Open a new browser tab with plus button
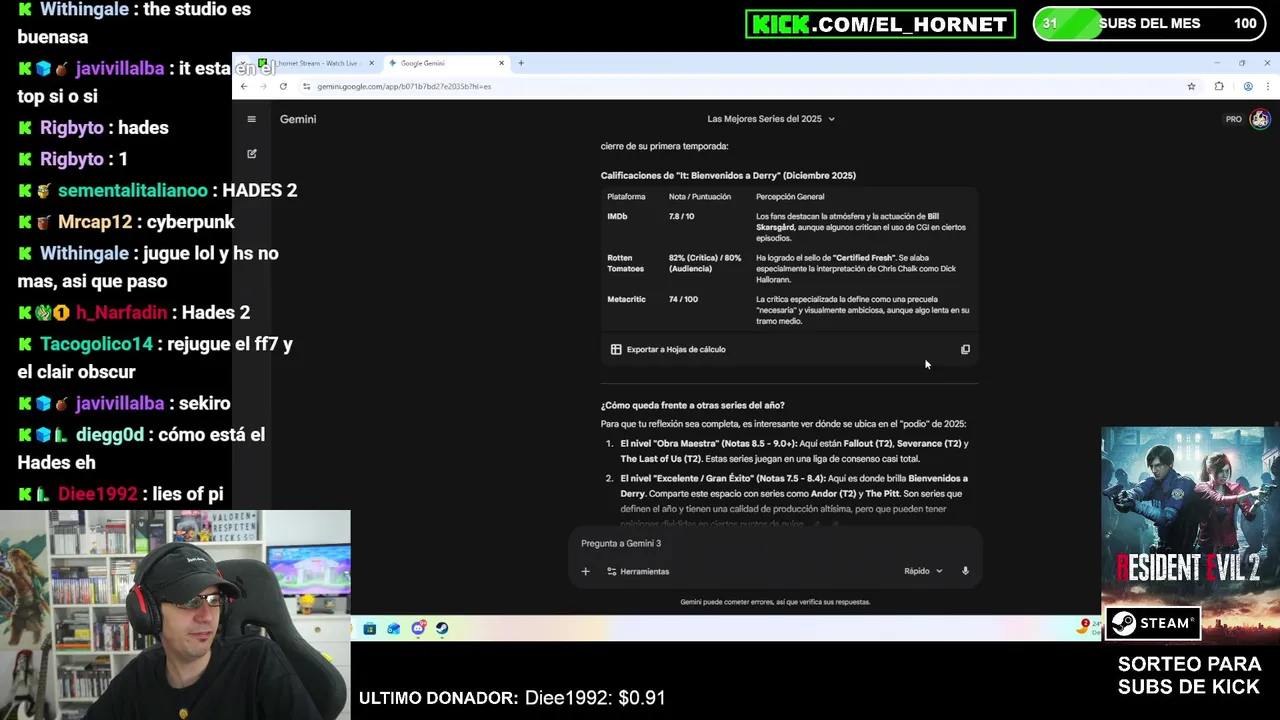This screenshot has width=1280, height=720. pyautogui.click(x=521, y=63)
